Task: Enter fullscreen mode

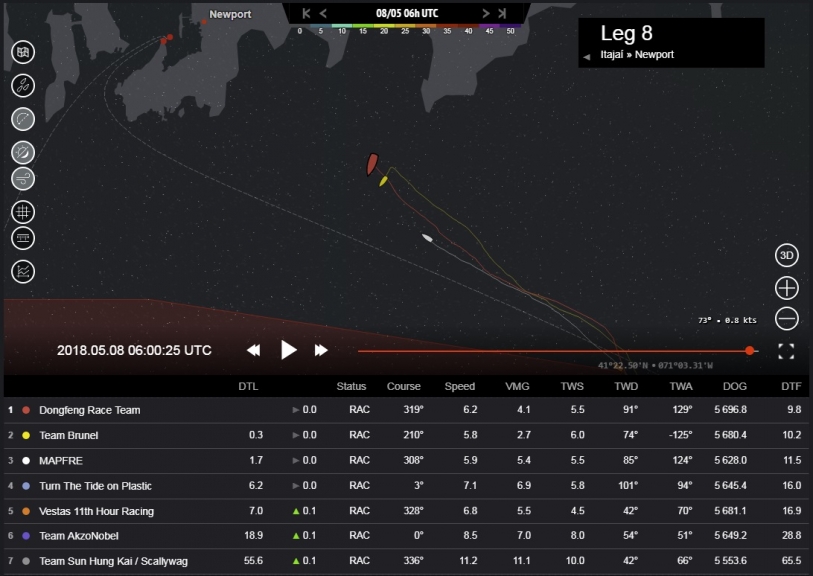Action: point(787,352)
